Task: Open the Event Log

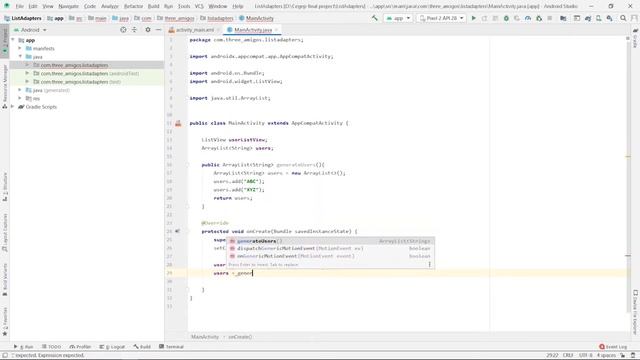Action: pos(613,347)
